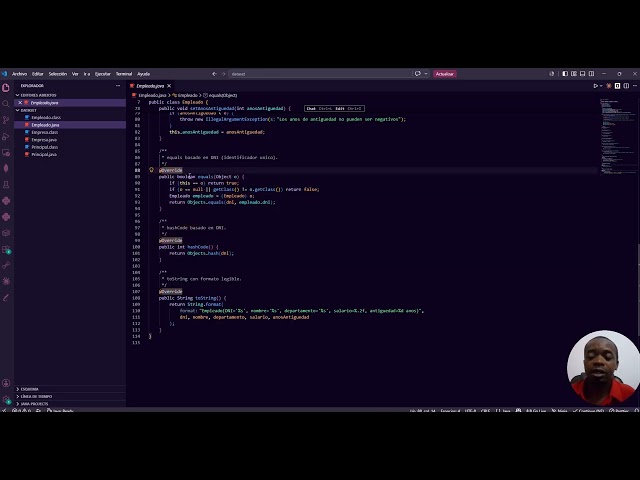This screenshot has width=640, height=480.
Task: Toggle the secondary side bar
Action: 591,74
